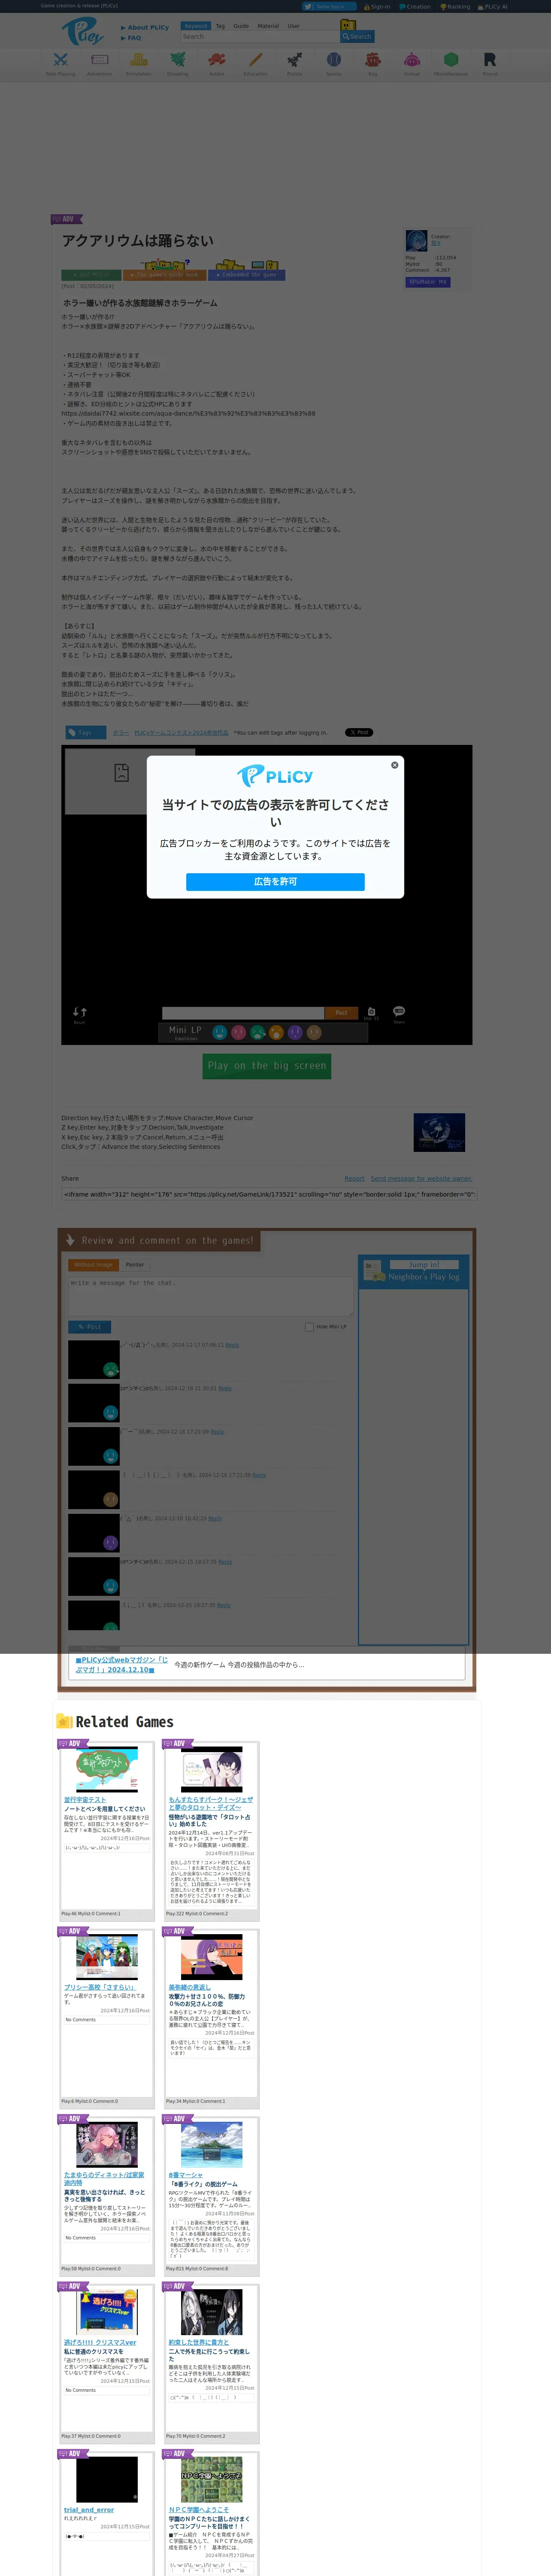Select the Material search tab
The image size is (551, 2576).
268,27
